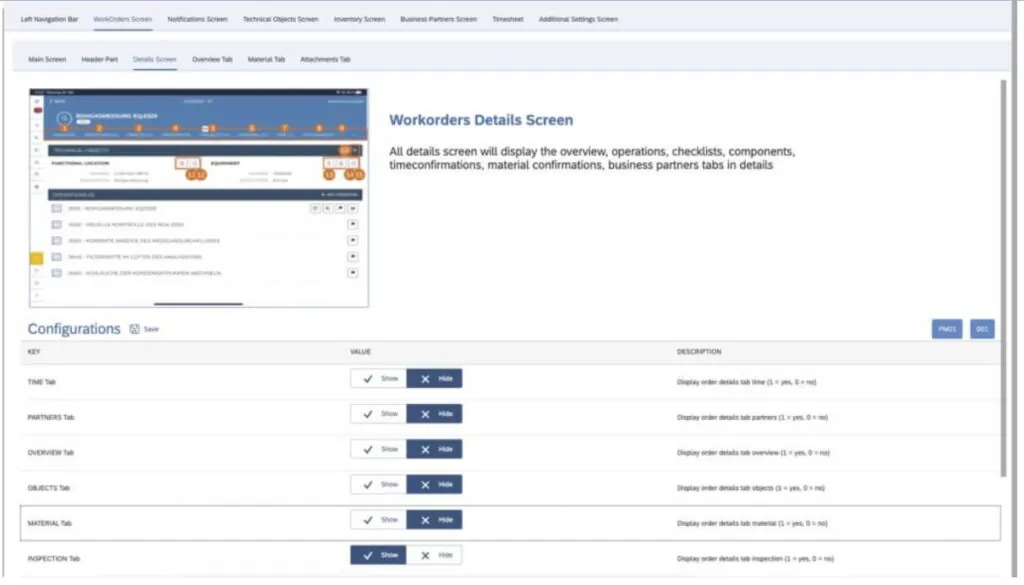The width and height of the screenshot is (1024, 585).
Task: Set MATERIAL Tab to Show
Action: 379,520
